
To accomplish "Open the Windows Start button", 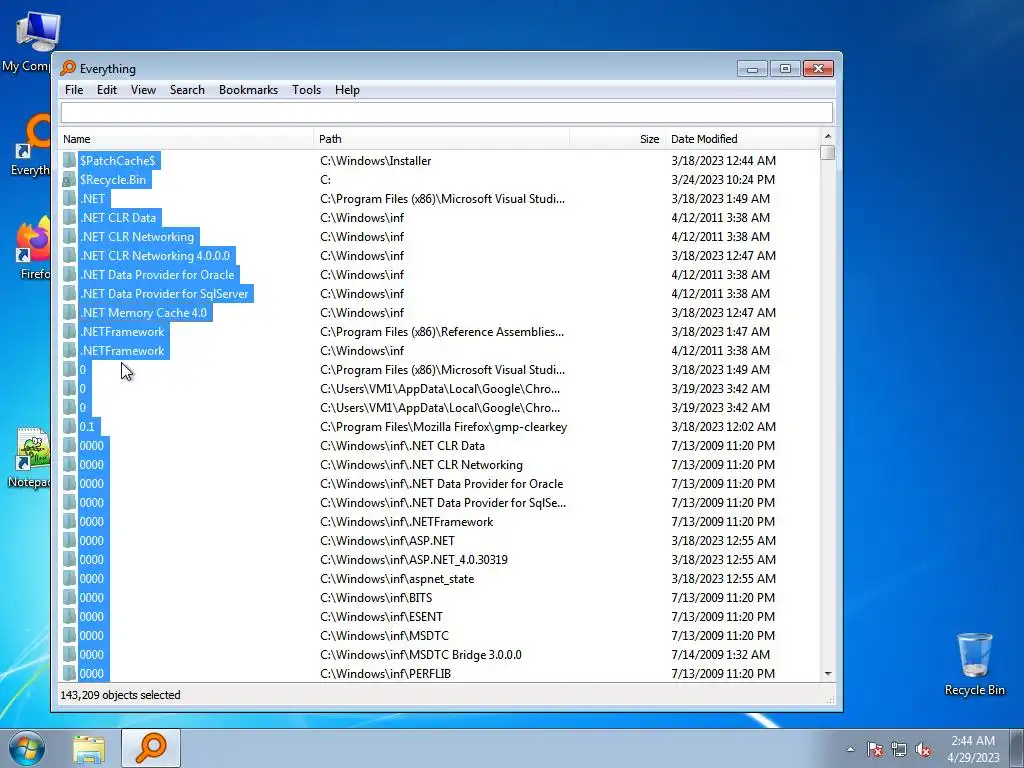I will [26, 748].
